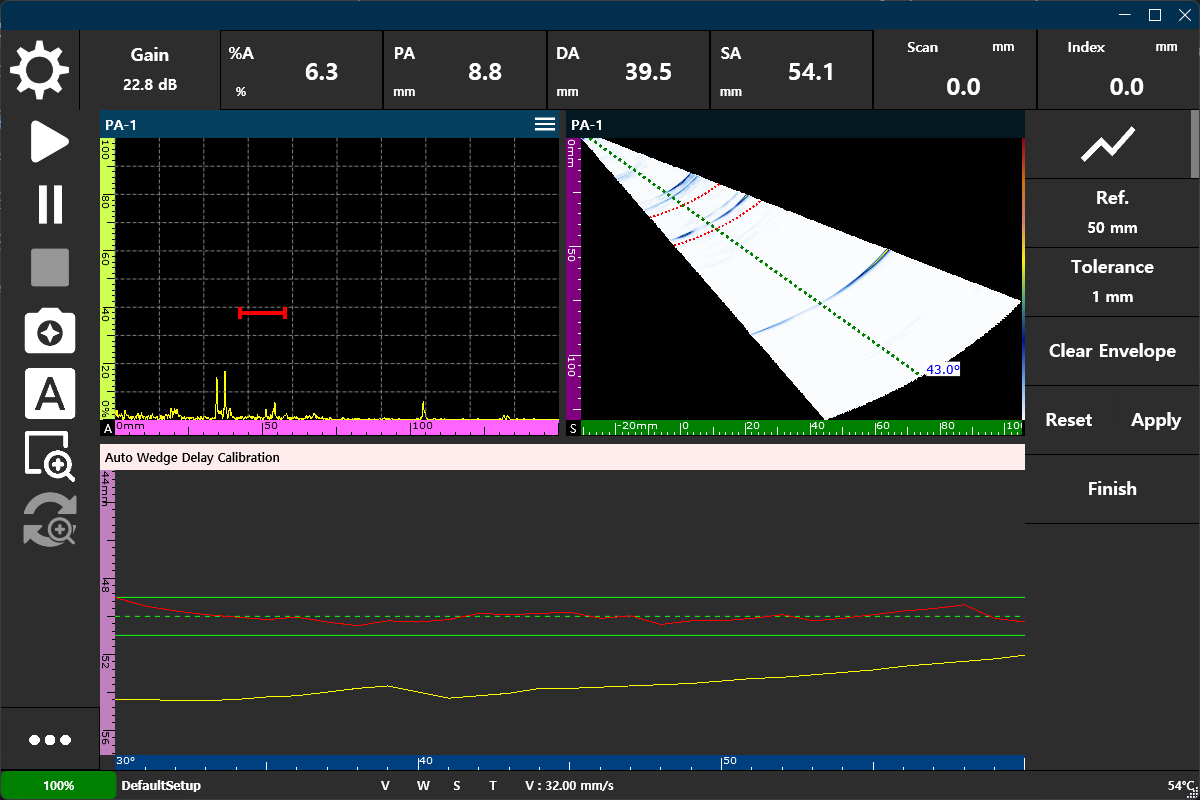Click the 100% battery status indicator
1200x800 pixels.
[x=58, y=785]
